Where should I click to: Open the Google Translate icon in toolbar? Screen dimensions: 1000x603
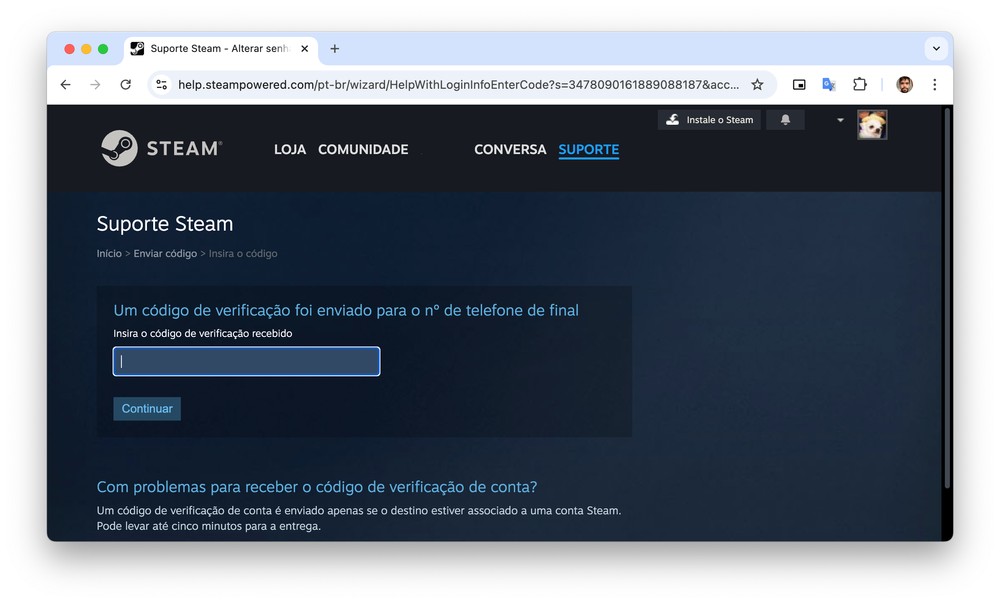coord(828,85)
